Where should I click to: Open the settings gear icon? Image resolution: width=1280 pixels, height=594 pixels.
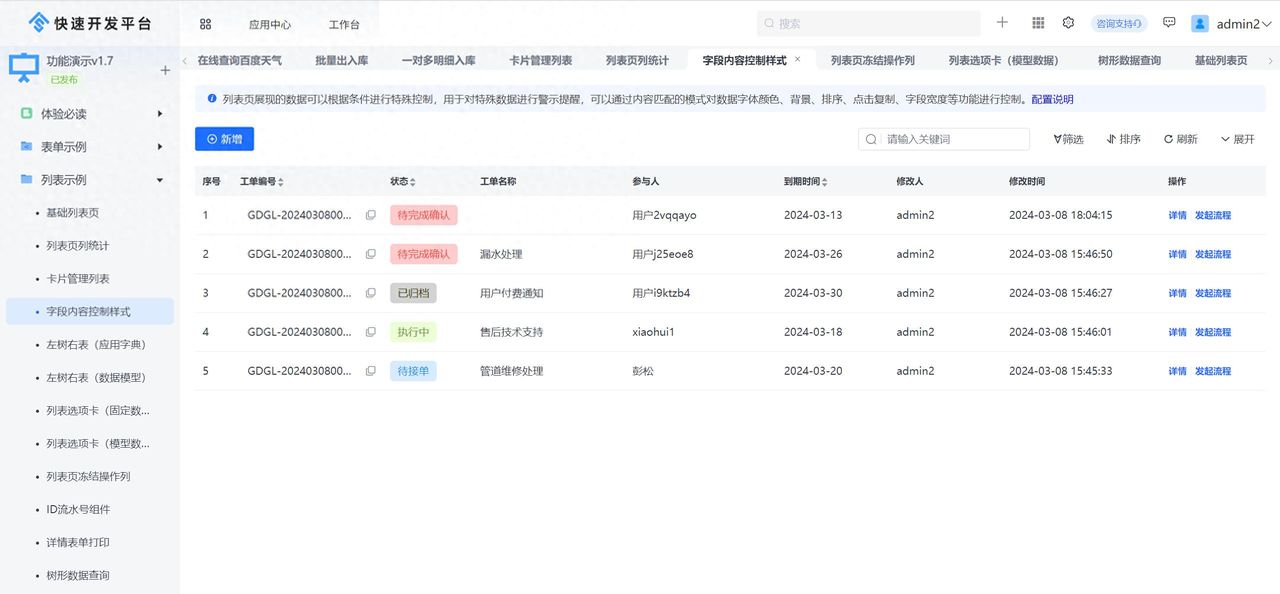click(1068, 22)
